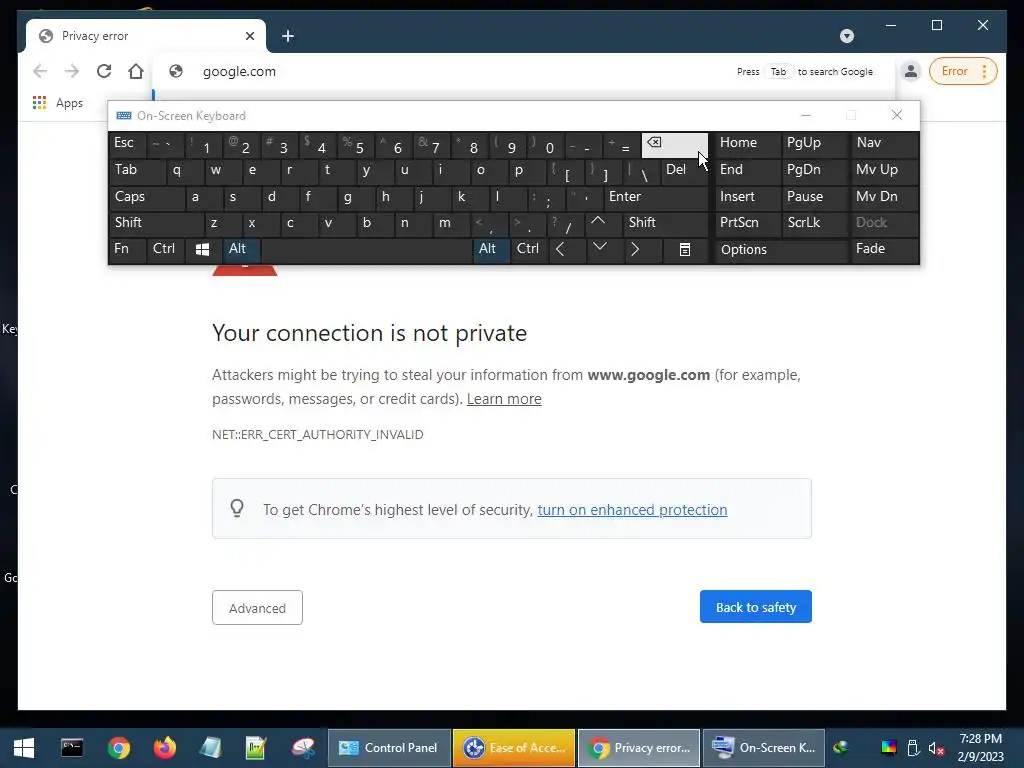The width and height of the screenshot is (1024, 768).
Task: Toggle the right Alt key
Action: click(491, 249)
